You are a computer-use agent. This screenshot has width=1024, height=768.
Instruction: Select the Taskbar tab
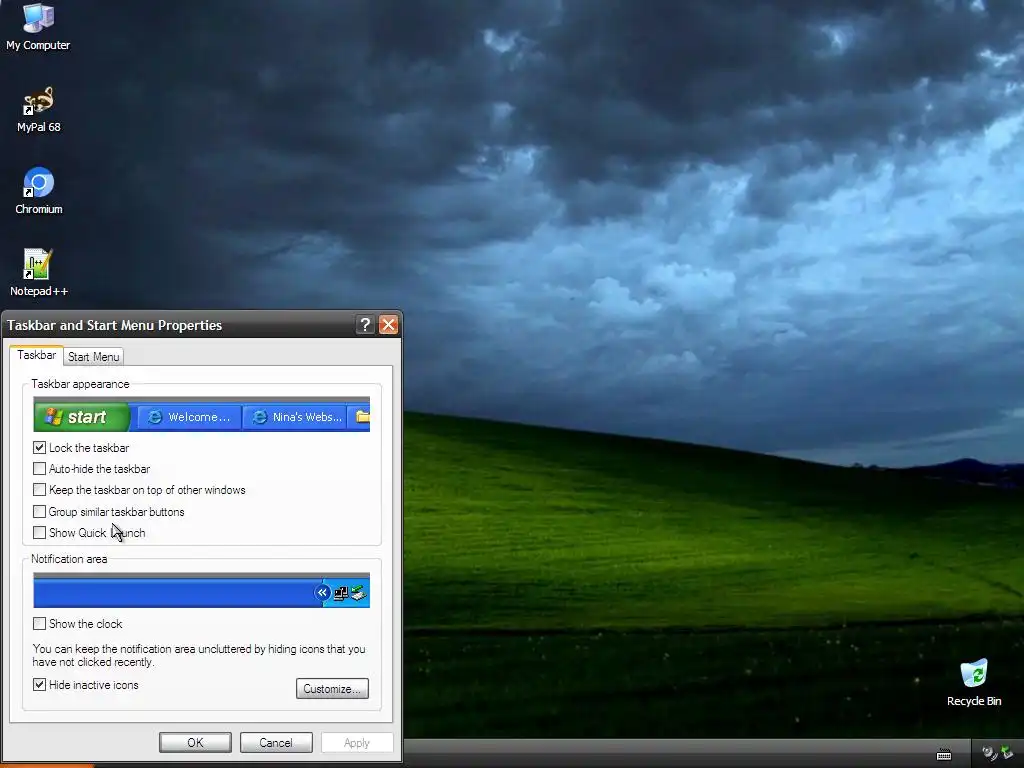(x=37, y=355)
